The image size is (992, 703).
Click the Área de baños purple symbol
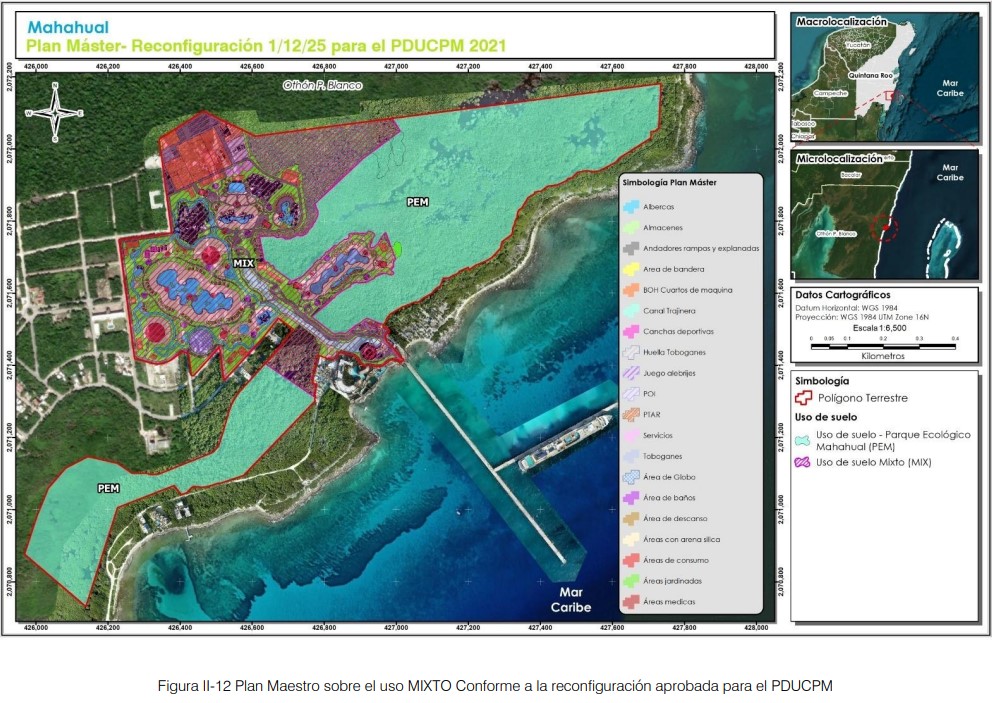tap(631, 498)
